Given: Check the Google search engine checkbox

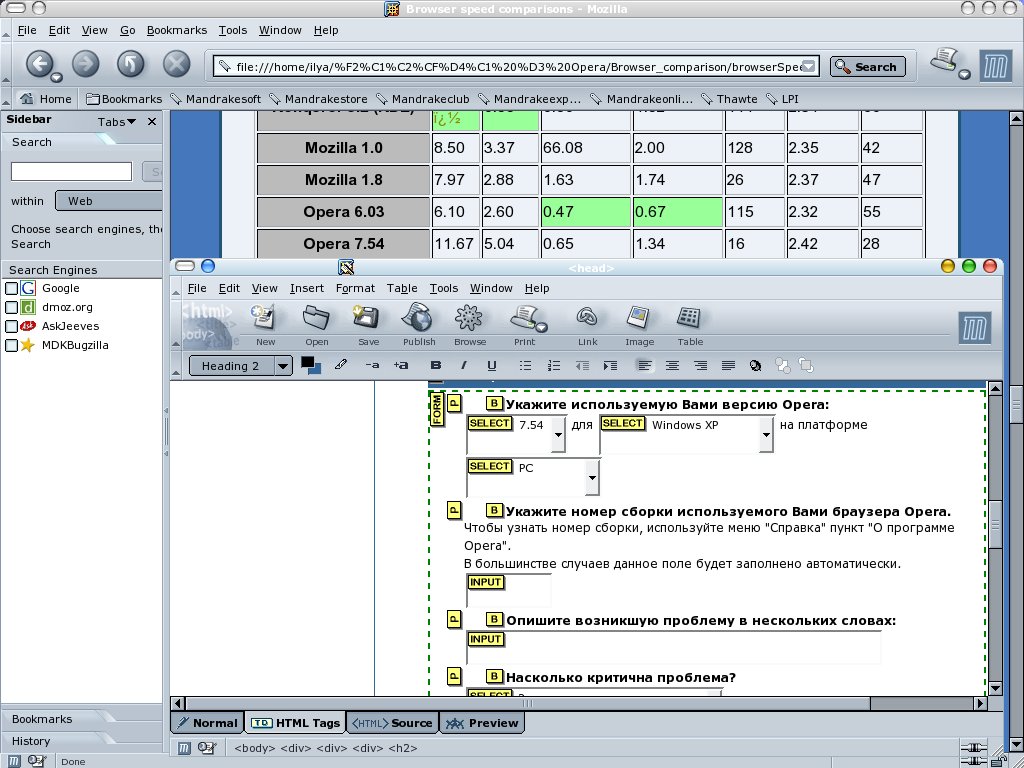Looking at the screenshot, I should 12,289.
